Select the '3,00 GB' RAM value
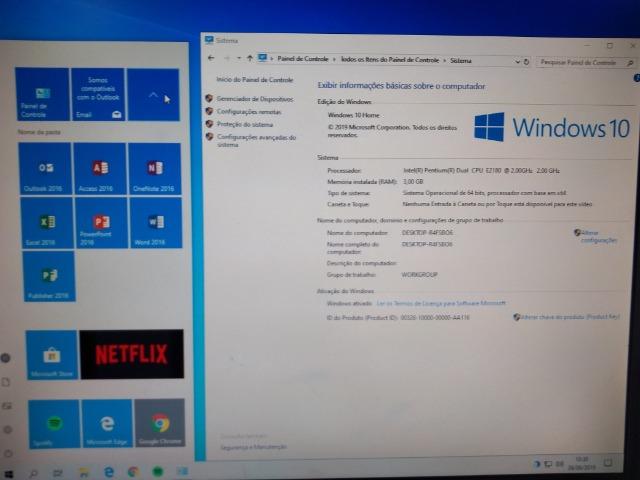 point(413,181)
